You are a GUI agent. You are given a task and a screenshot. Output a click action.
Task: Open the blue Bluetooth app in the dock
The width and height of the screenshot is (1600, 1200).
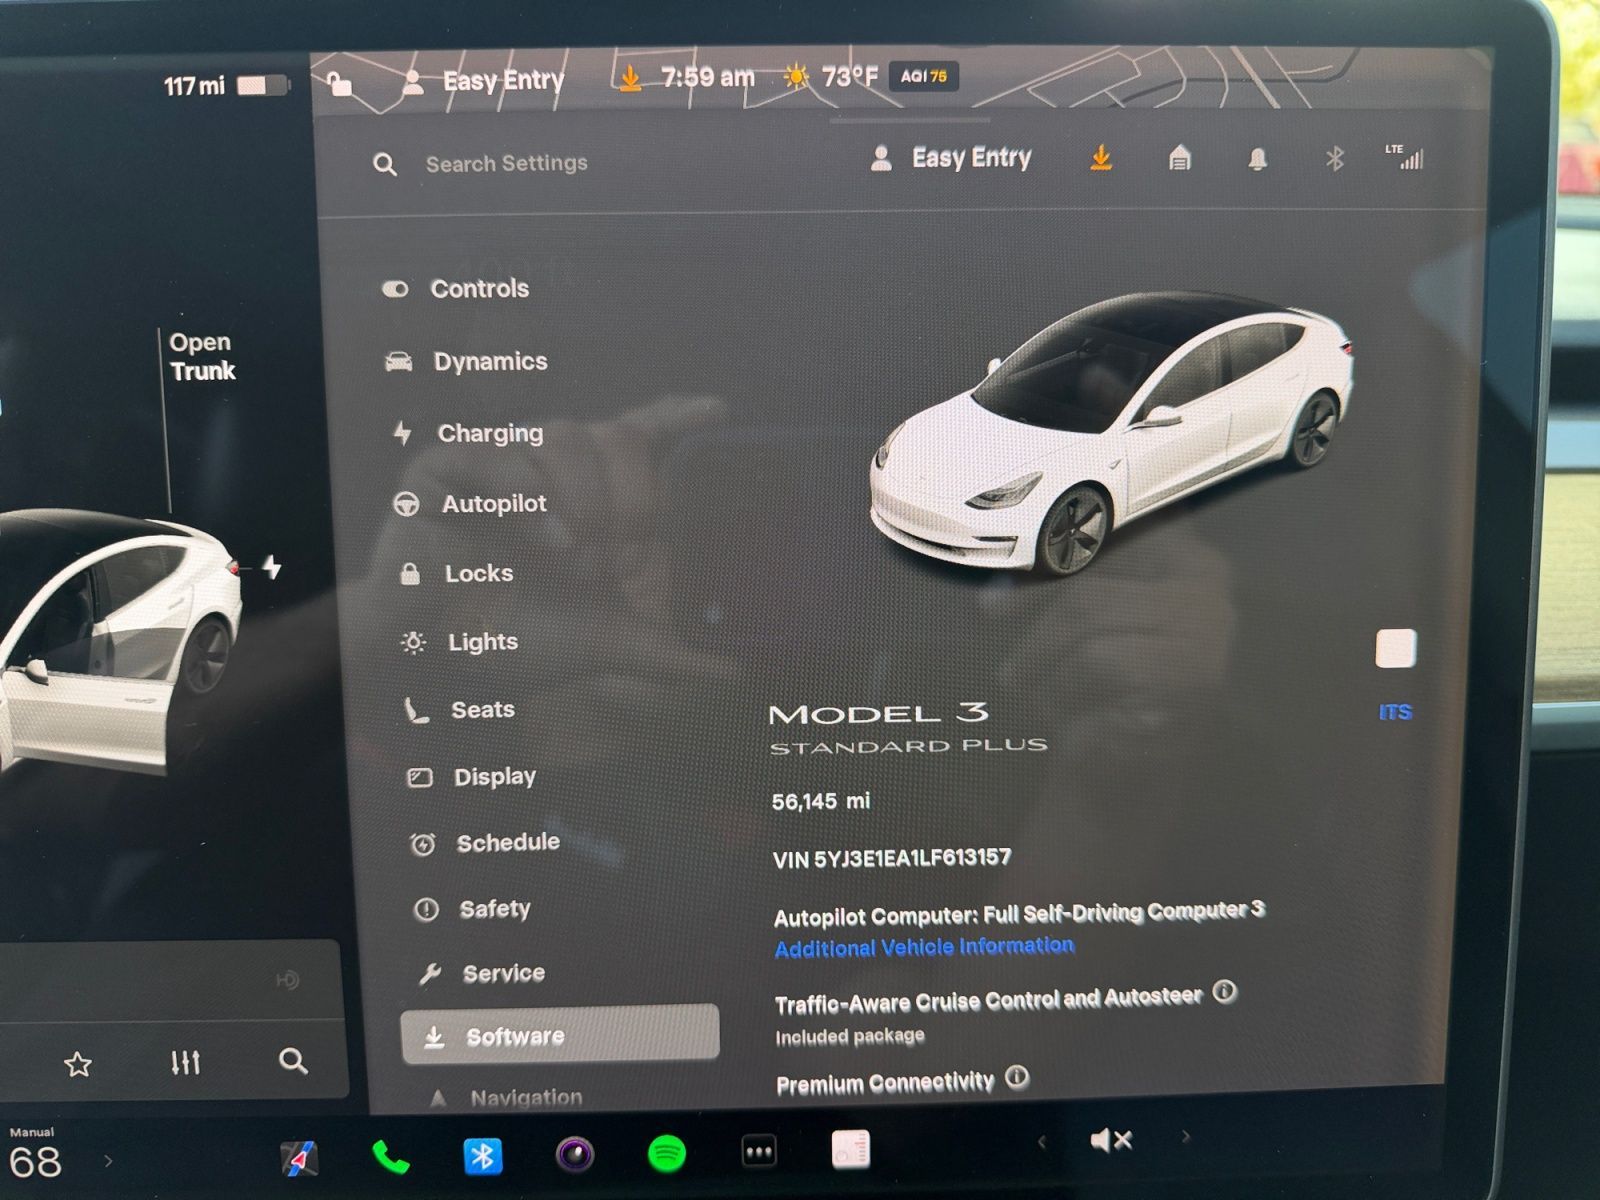point(483,1156)
